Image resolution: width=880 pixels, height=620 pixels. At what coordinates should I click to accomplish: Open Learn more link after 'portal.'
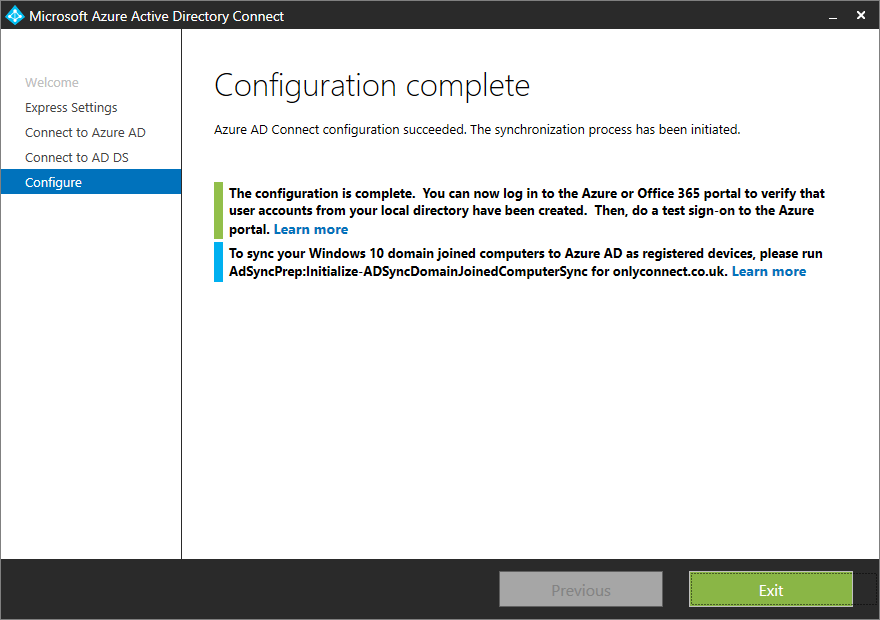311,229
